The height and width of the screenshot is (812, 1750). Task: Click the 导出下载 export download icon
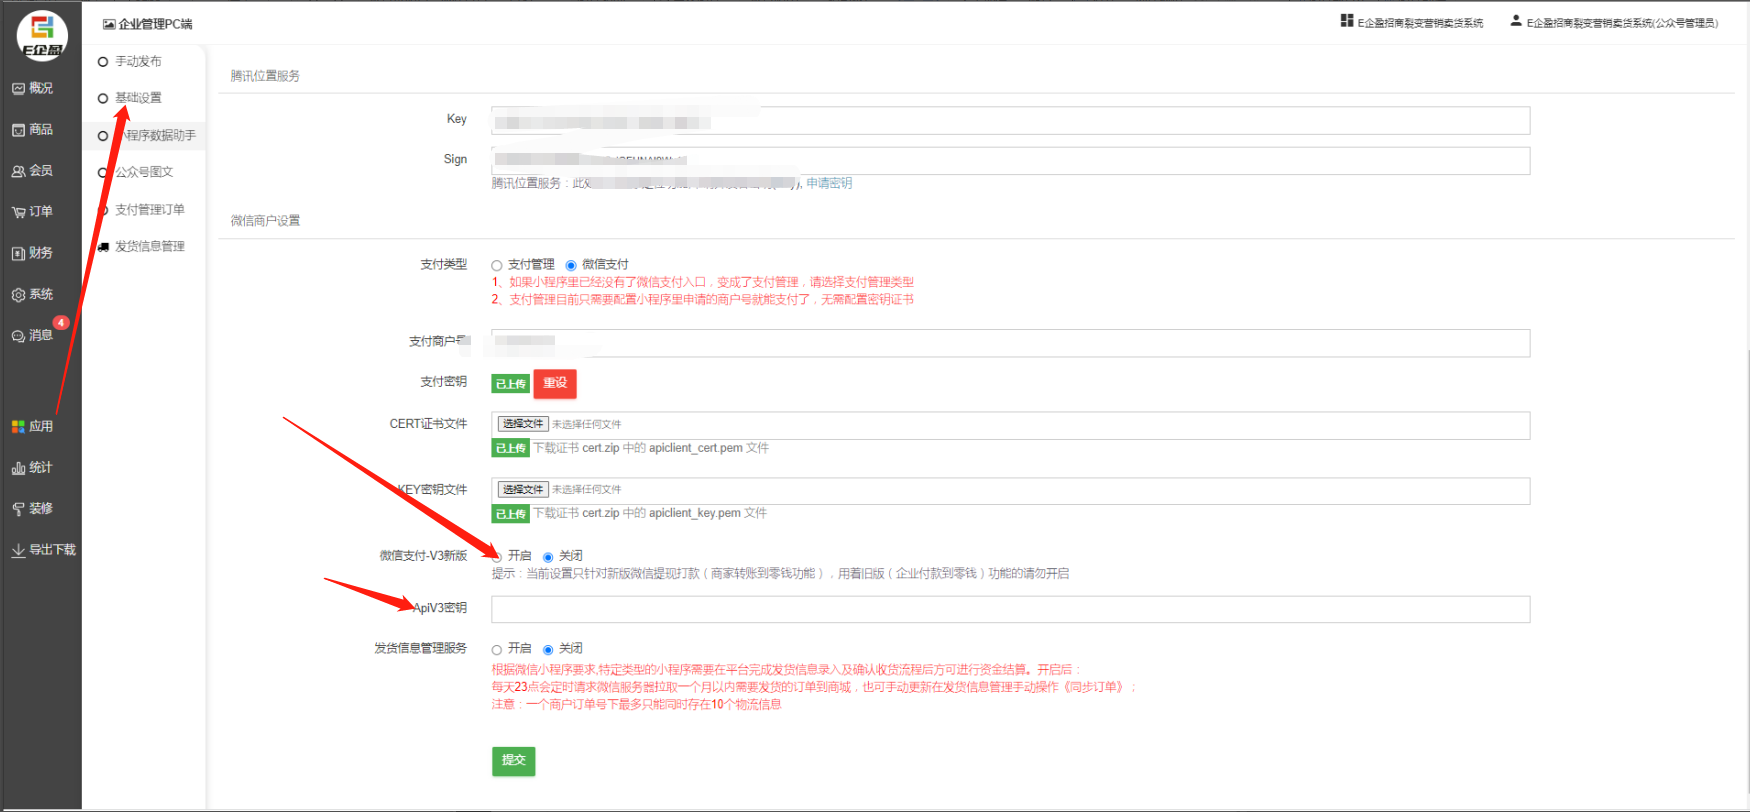coord(18,550)
